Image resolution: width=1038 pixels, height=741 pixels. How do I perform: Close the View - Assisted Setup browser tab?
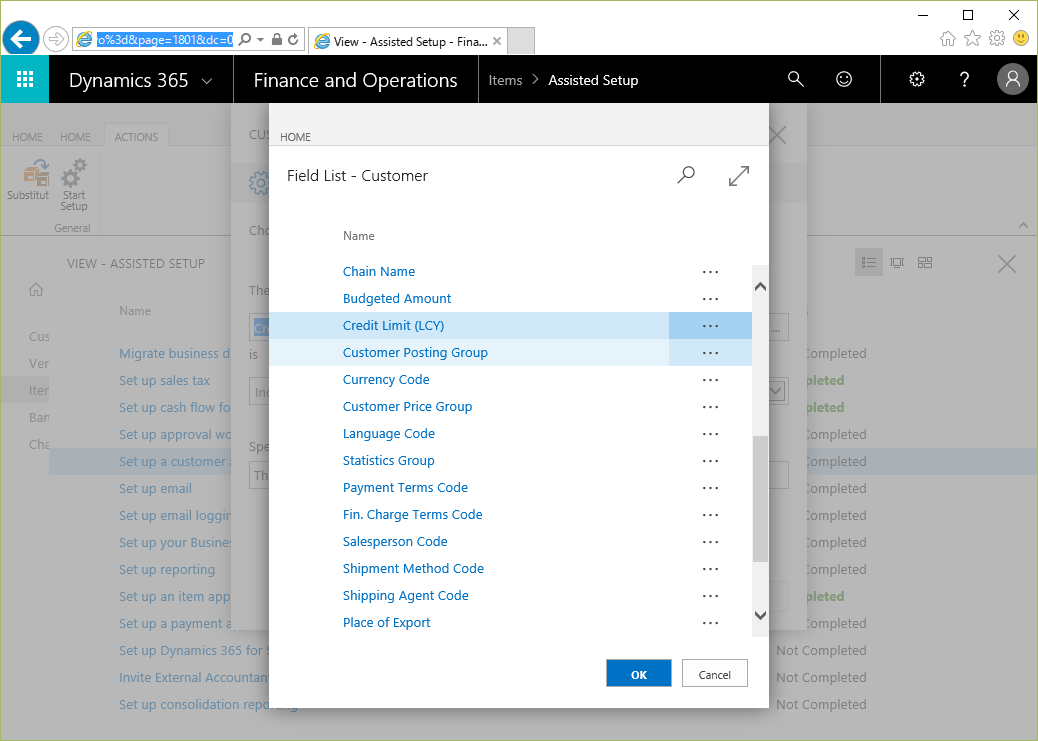pos(497,41)
